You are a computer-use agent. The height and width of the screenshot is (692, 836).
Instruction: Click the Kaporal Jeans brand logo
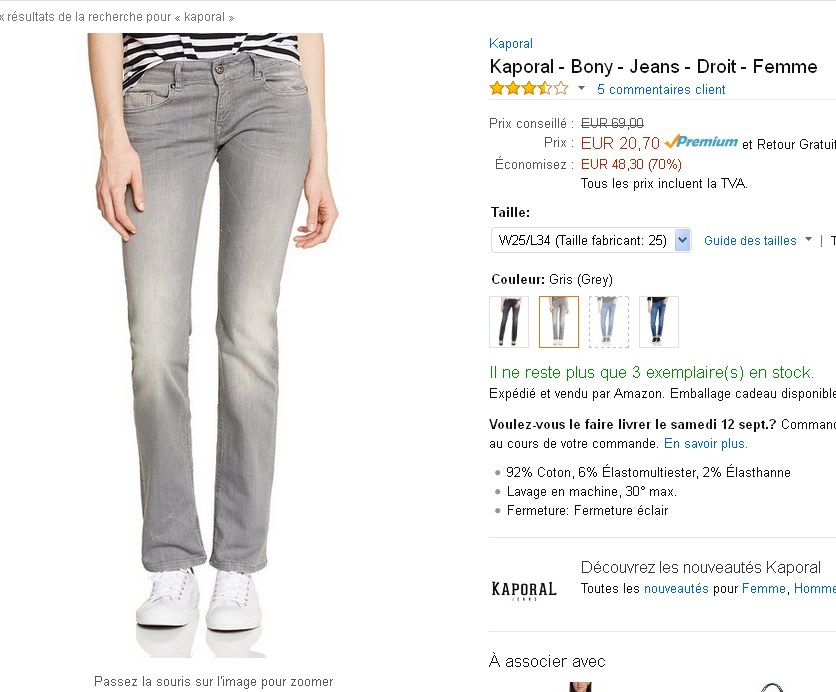point(523,589)
